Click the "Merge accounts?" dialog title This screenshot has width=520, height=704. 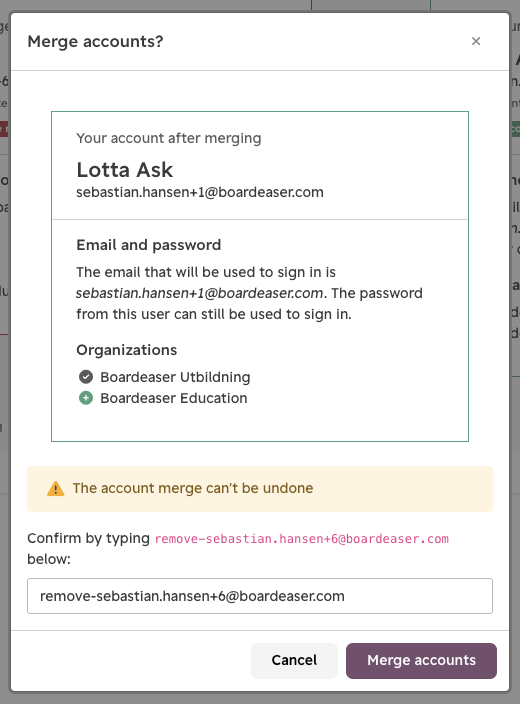tap(95, 41)
